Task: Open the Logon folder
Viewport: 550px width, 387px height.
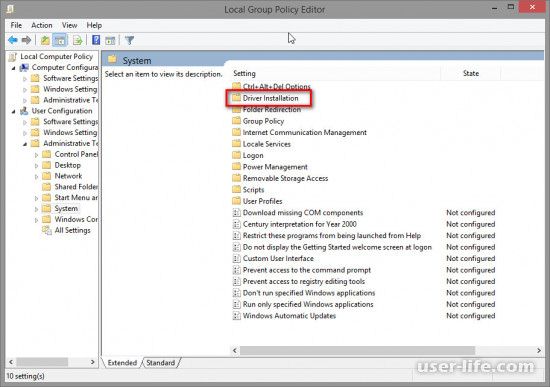Action: click(x=253, y=155)
